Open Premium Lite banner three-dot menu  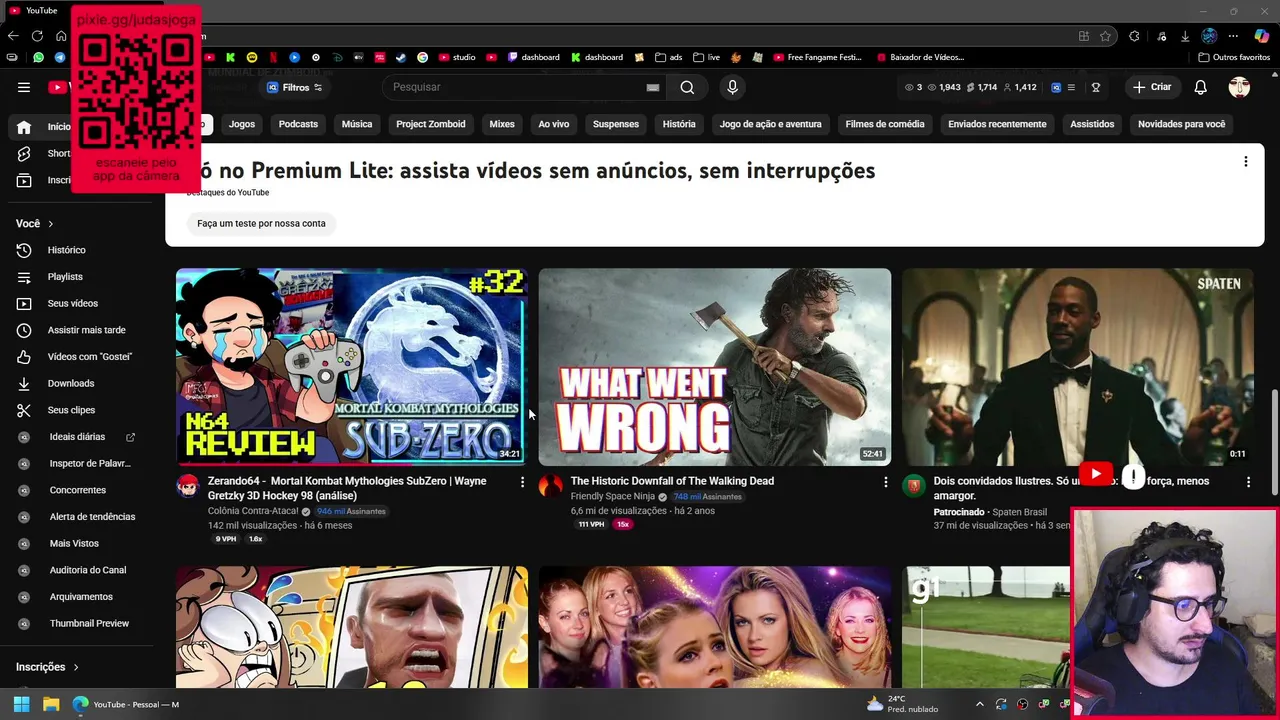click(x=1245, y=162)
